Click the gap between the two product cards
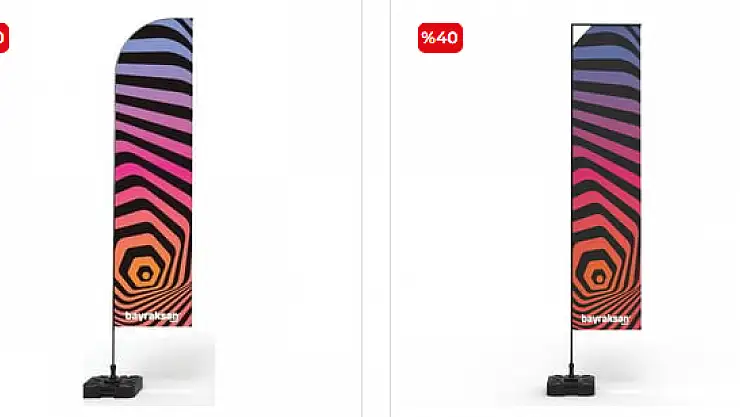This screenshot has height=417, width=740. (376, 208)
